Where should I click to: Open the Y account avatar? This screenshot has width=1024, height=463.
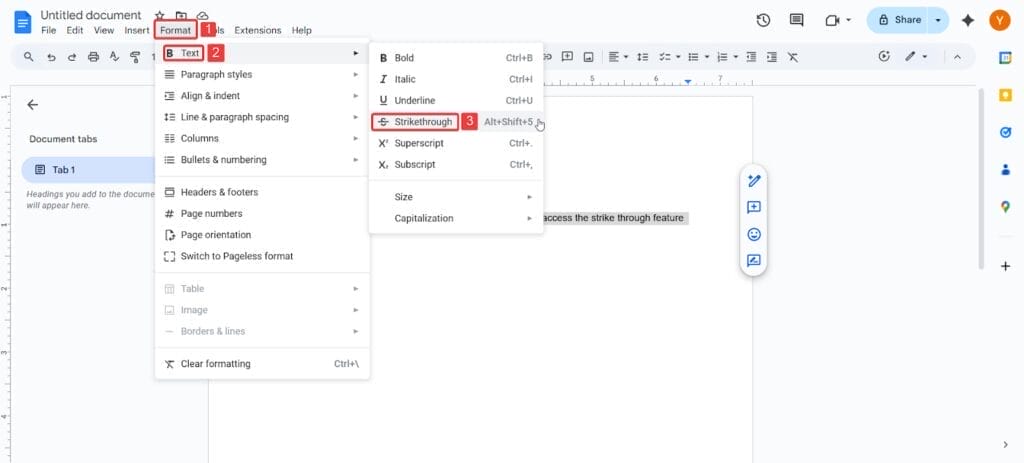click(999, 20)
